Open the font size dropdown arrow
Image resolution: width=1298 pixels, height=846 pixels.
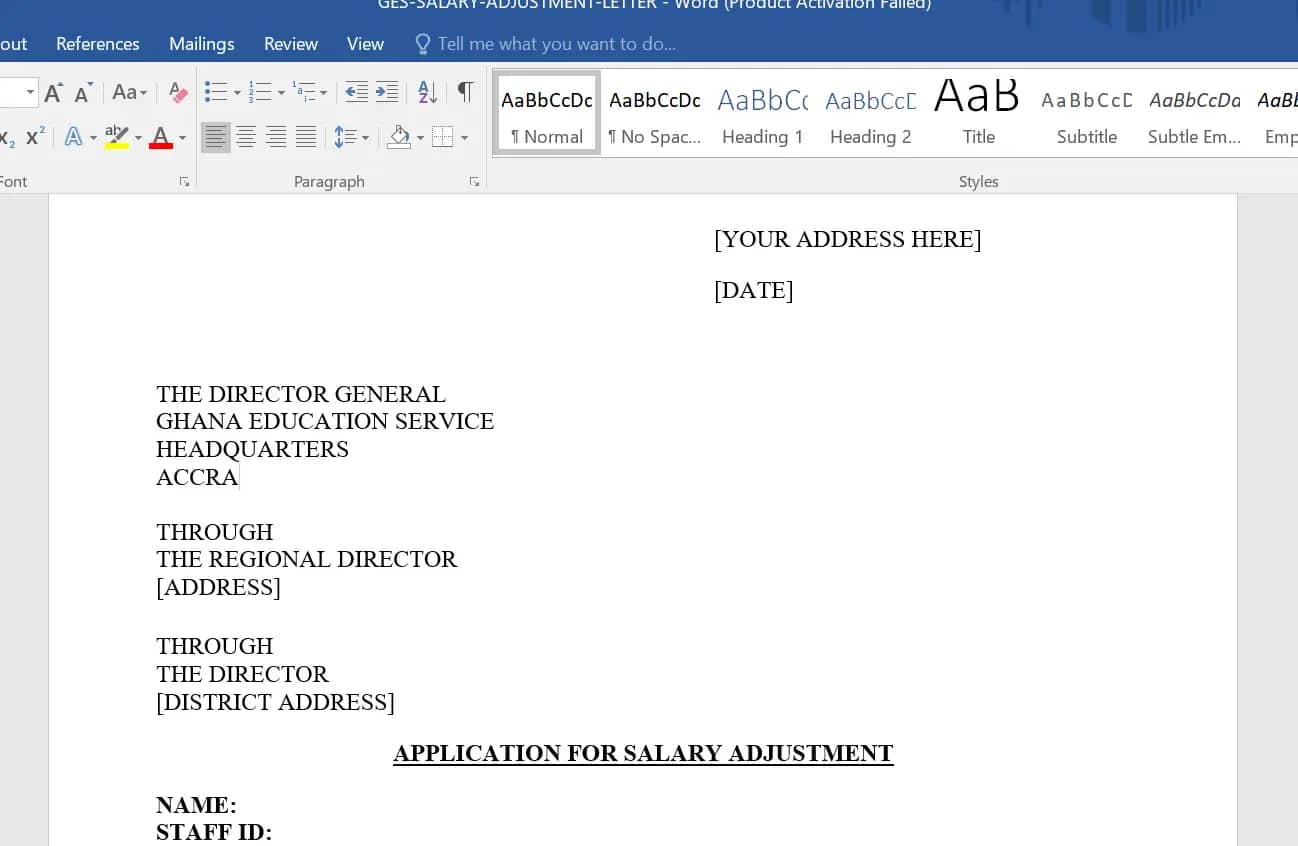point(30,93)
